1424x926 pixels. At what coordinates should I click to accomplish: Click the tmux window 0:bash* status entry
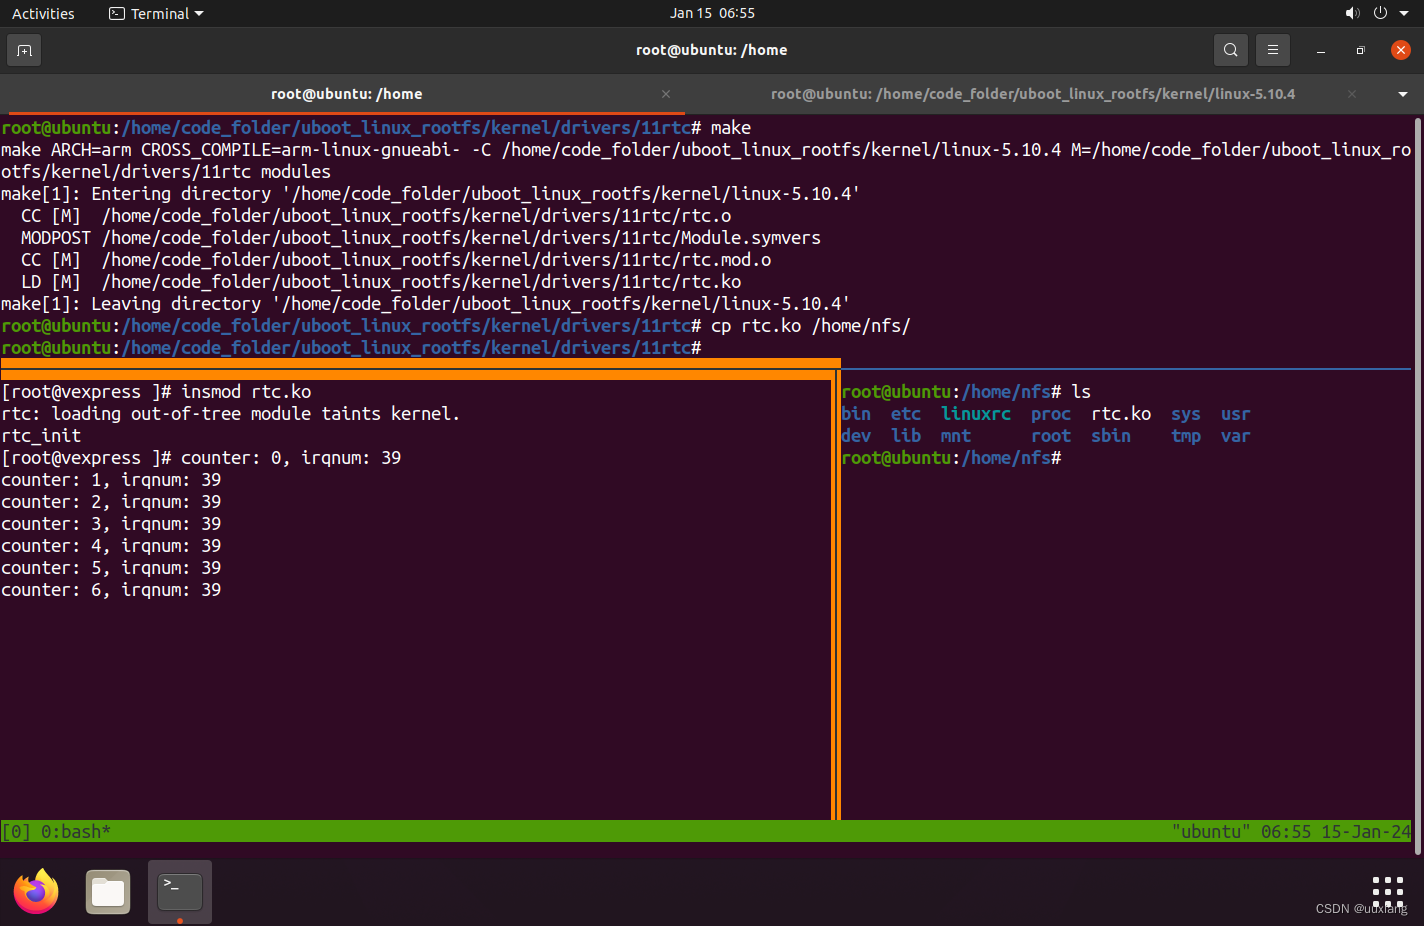pyautogui.click(x=76, y=832)
